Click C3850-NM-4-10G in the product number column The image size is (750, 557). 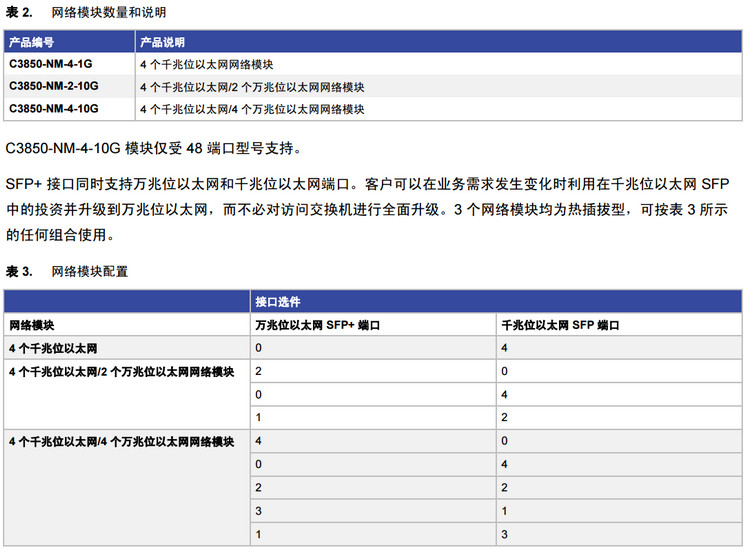coord(54,108)
